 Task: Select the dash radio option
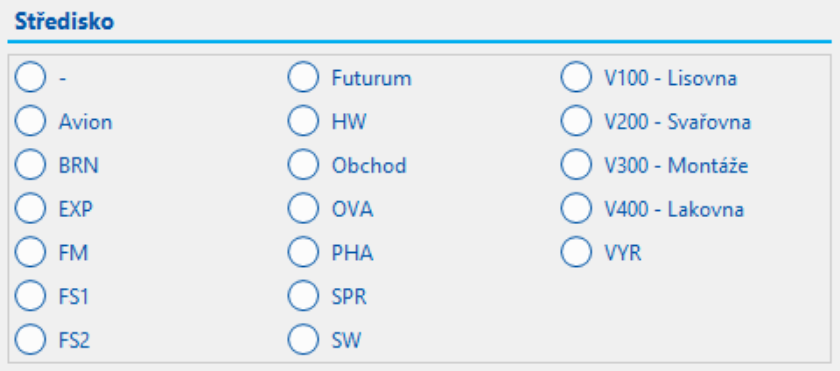click(30, 77)
